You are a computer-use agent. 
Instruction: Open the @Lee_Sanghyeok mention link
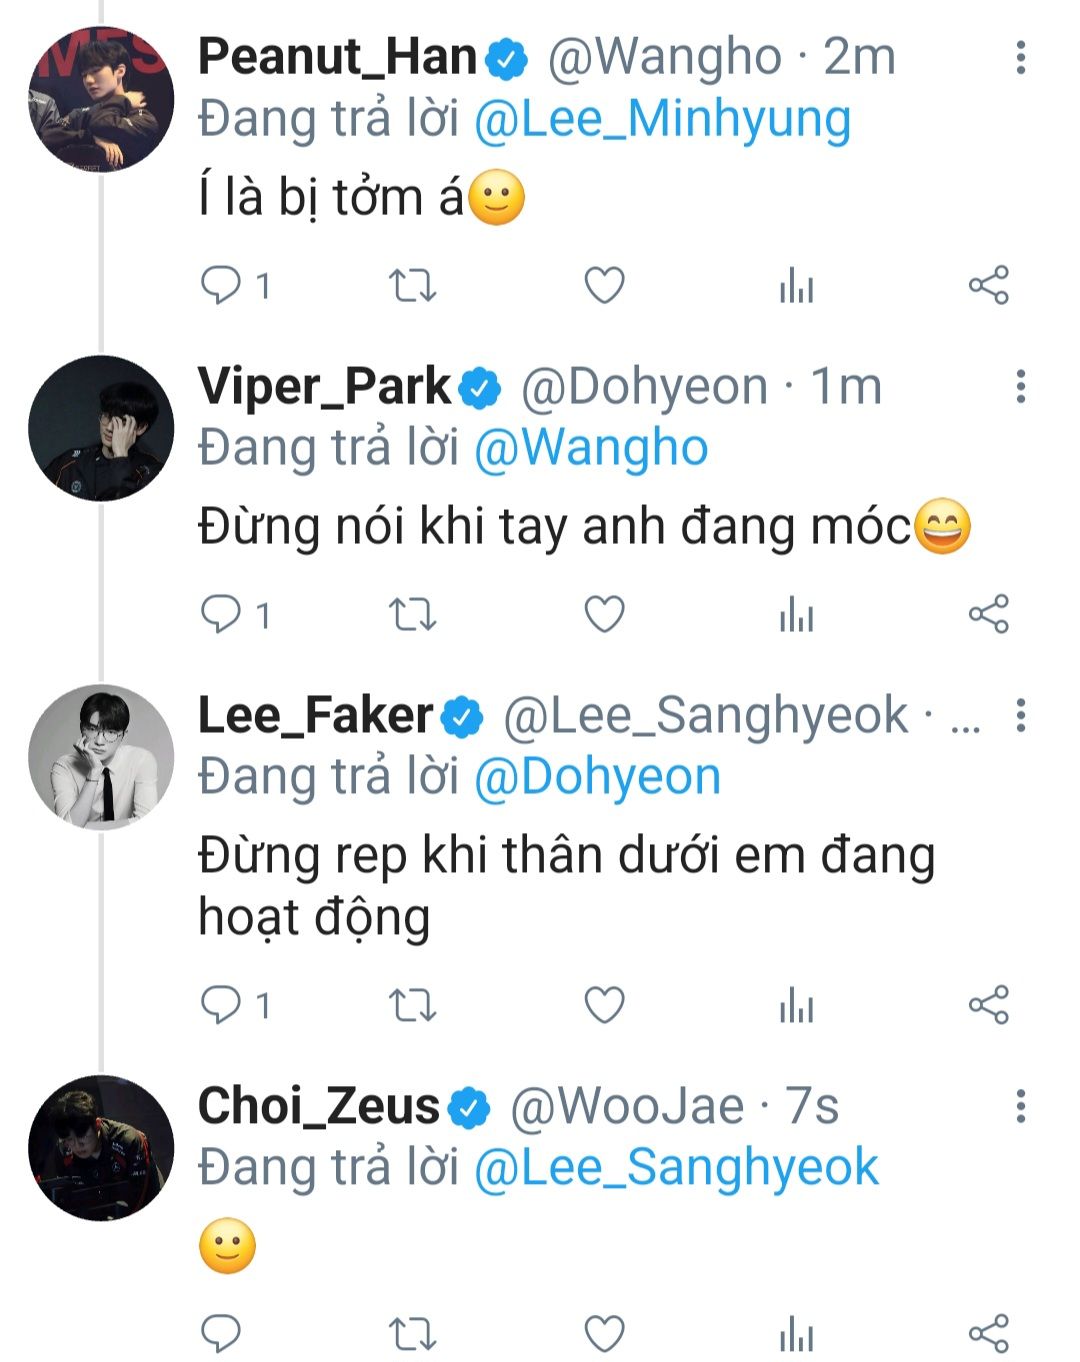pos(676,1168)
